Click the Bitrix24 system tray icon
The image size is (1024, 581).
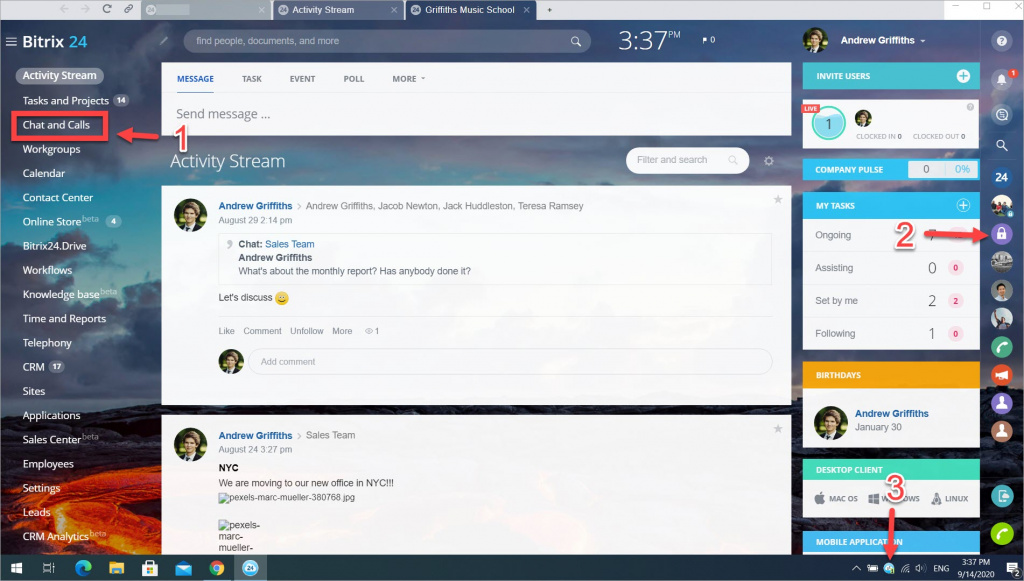pyautogui.click(x=889, y=568)
